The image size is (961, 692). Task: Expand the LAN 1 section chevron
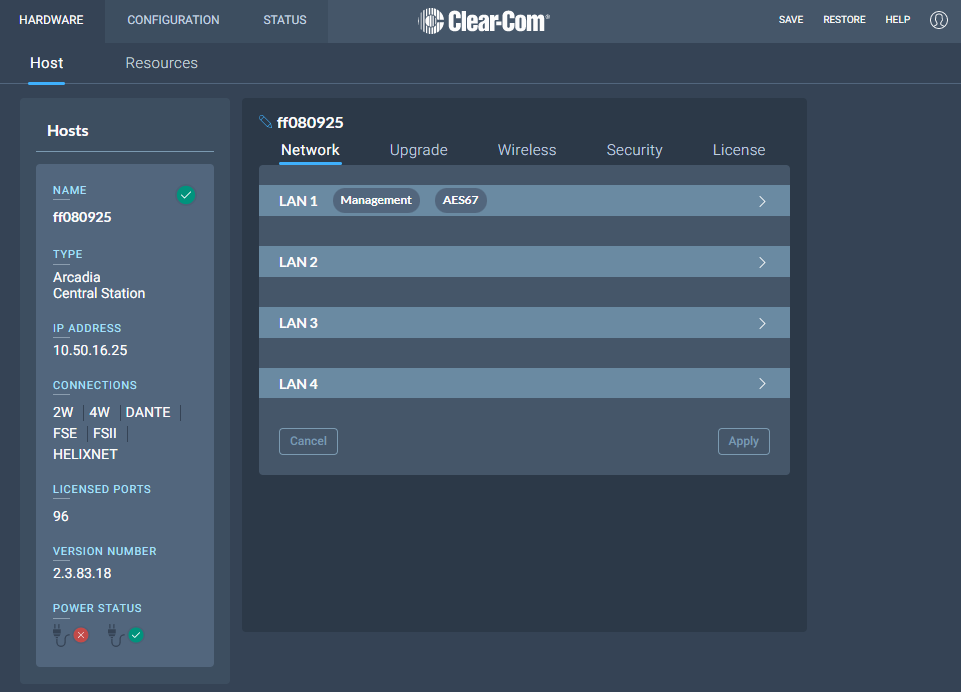pyautogui.click(x=762, y=201)
